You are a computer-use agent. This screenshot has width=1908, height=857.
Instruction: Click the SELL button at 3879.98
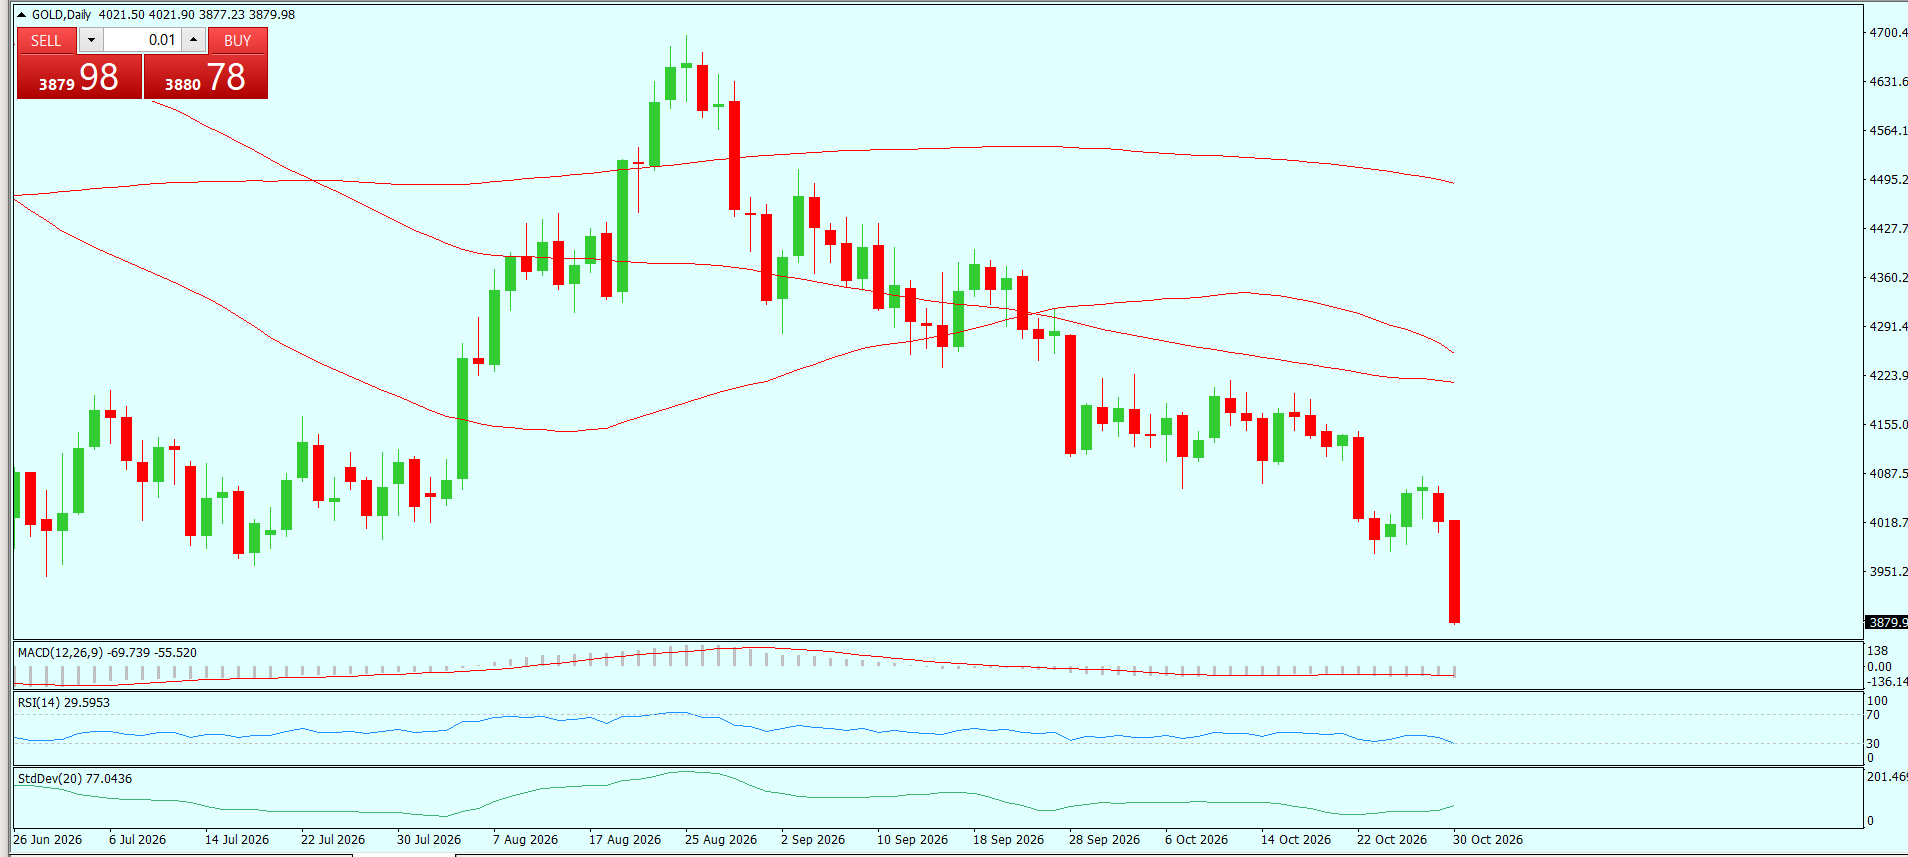(x=79, y=77)
